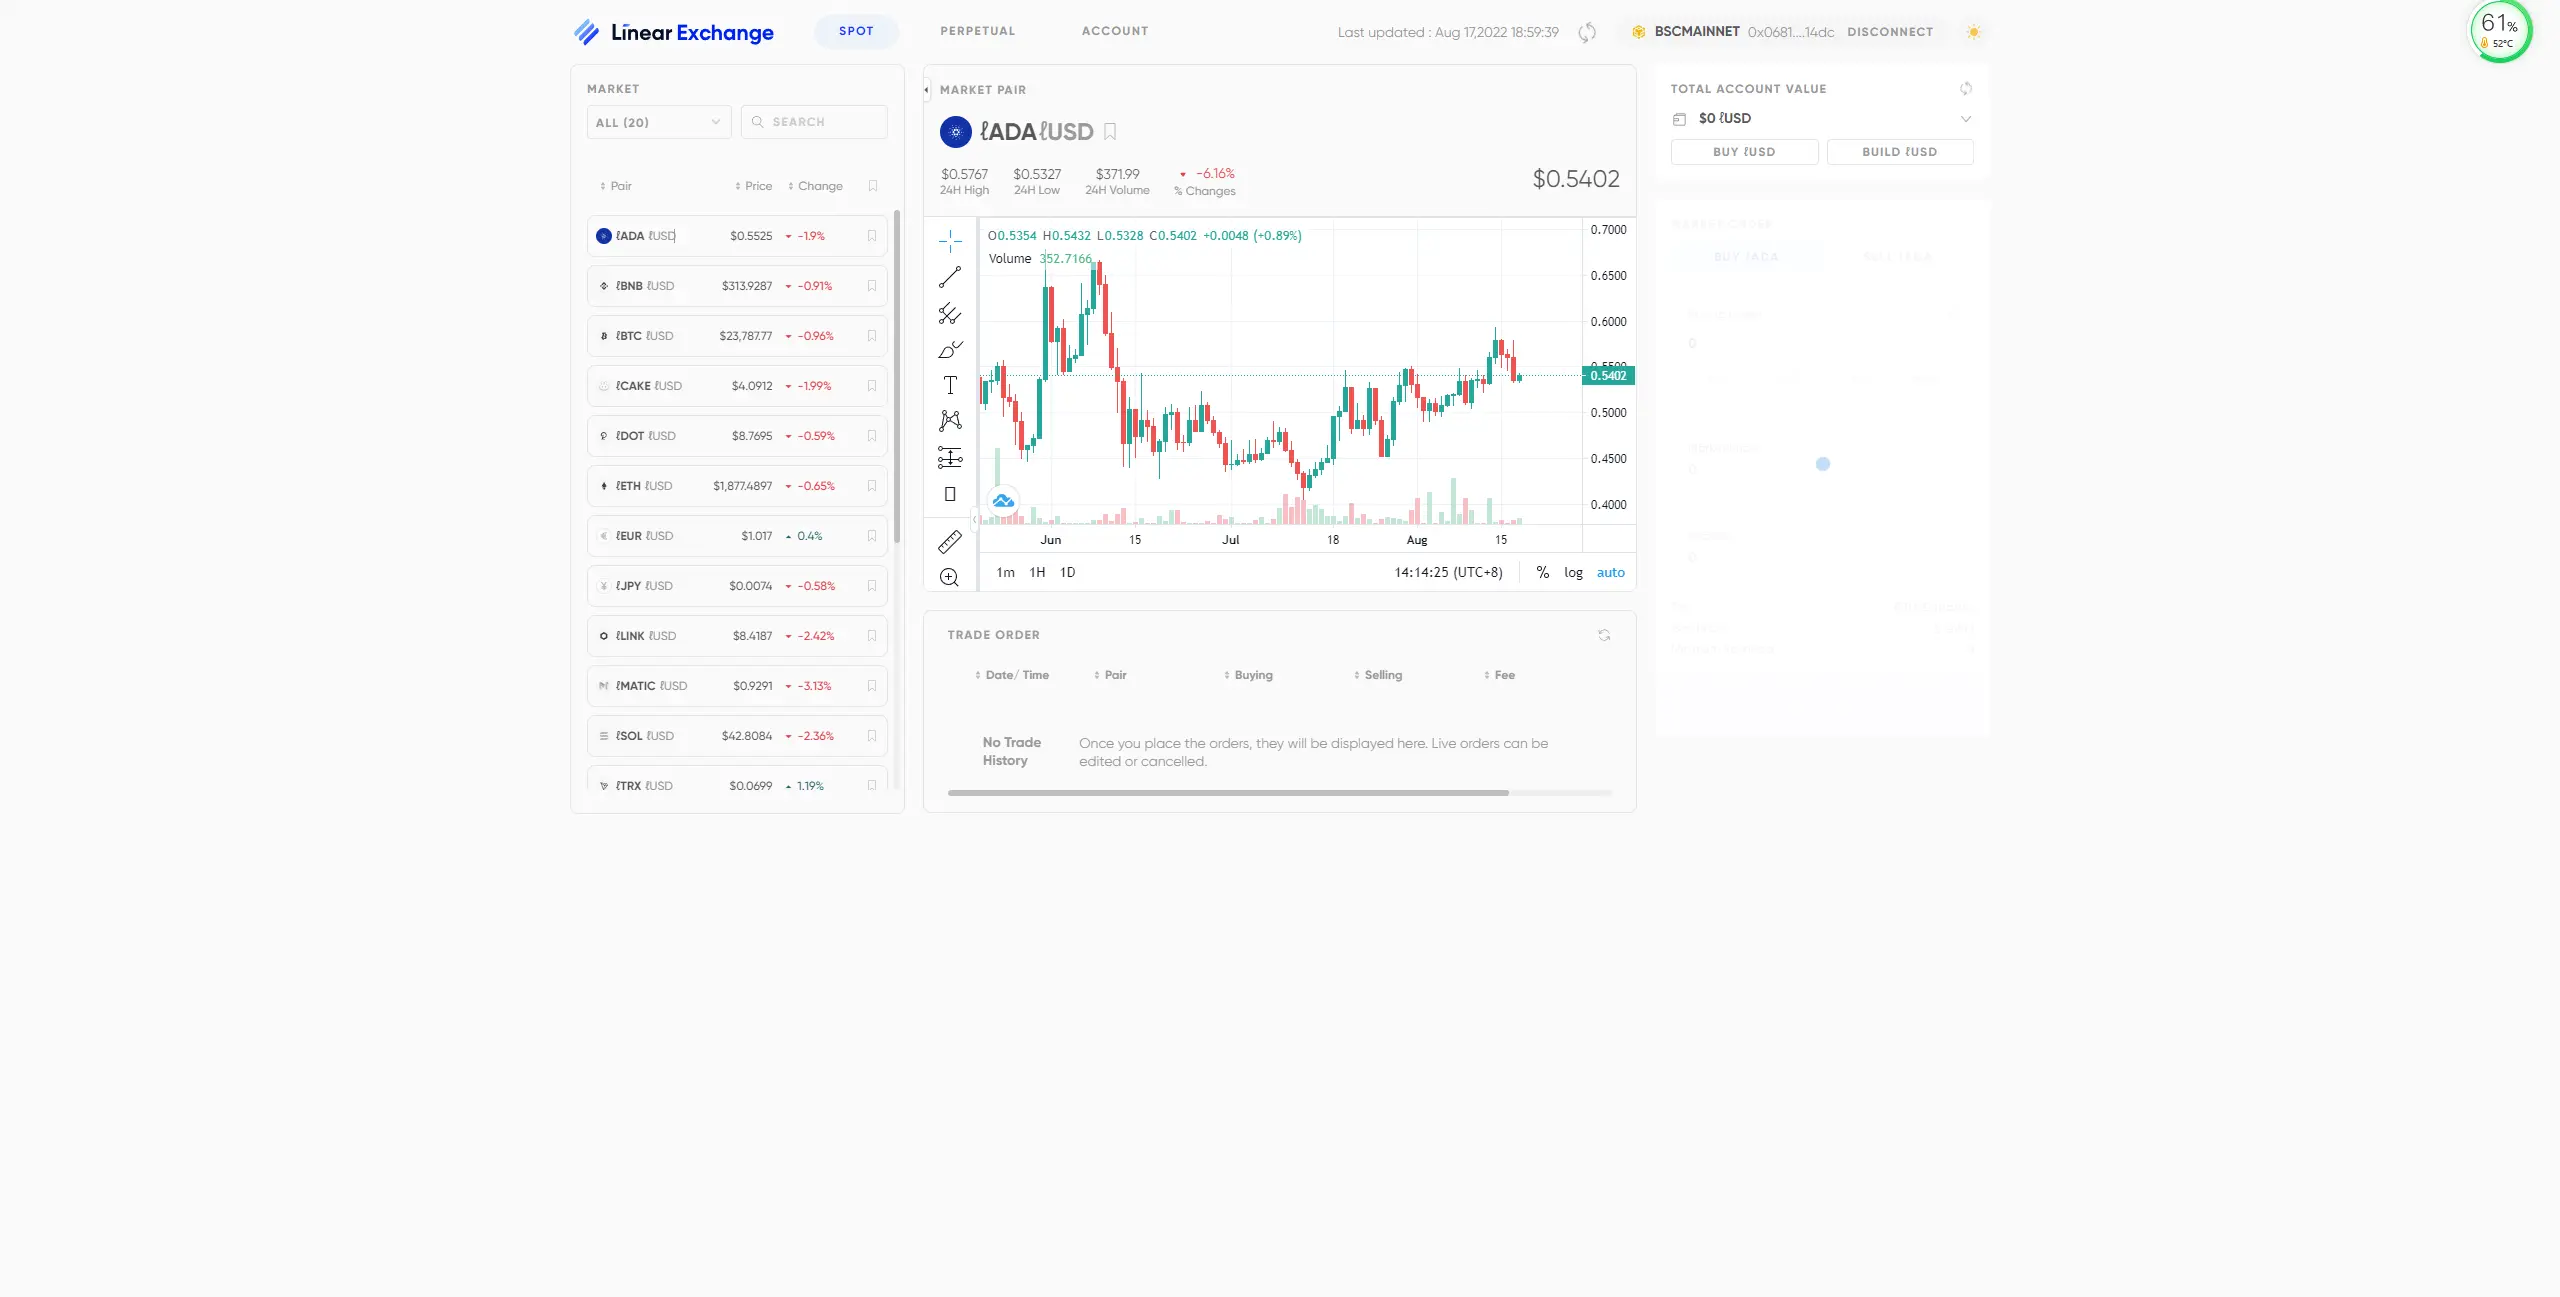Switch theme with the sun icon
This screenshot has height=1297, width=2560.
click(1973, 32)
